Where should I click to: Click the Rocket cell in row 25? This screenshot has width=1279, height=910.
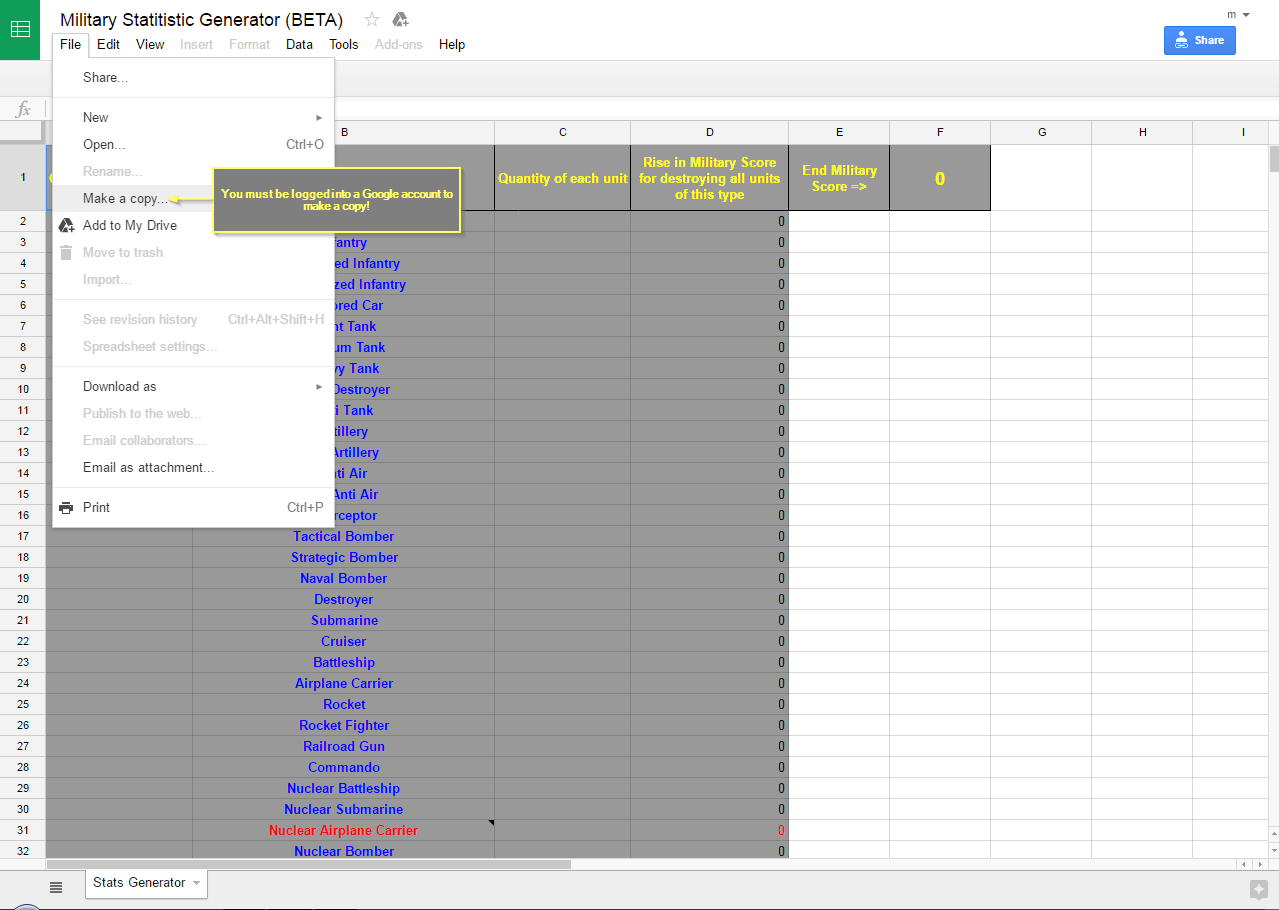point(344,705)
